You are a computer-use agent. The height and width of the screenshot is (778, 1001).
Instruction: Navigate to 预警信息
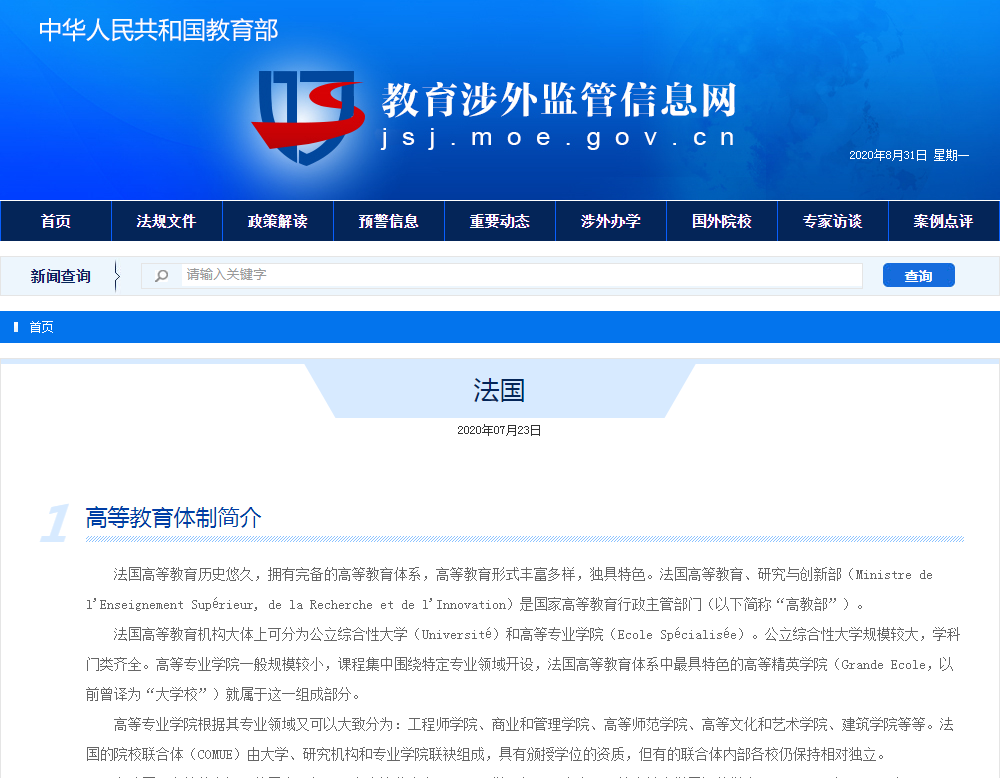click(x=388, y=220)
